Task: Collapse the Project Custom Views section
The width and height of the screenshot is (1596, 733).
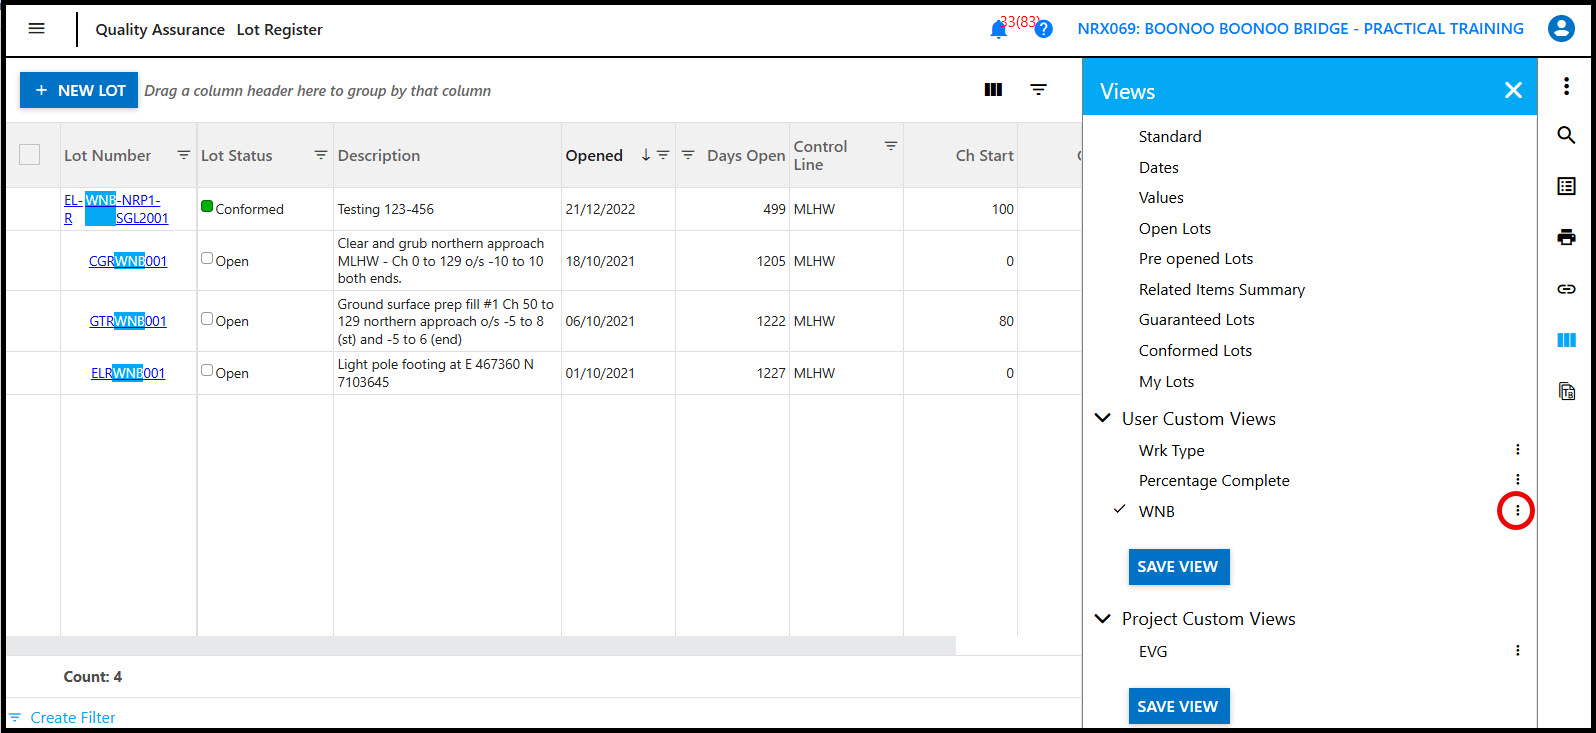Action: pyautogui.click(x=1103, y=619)
